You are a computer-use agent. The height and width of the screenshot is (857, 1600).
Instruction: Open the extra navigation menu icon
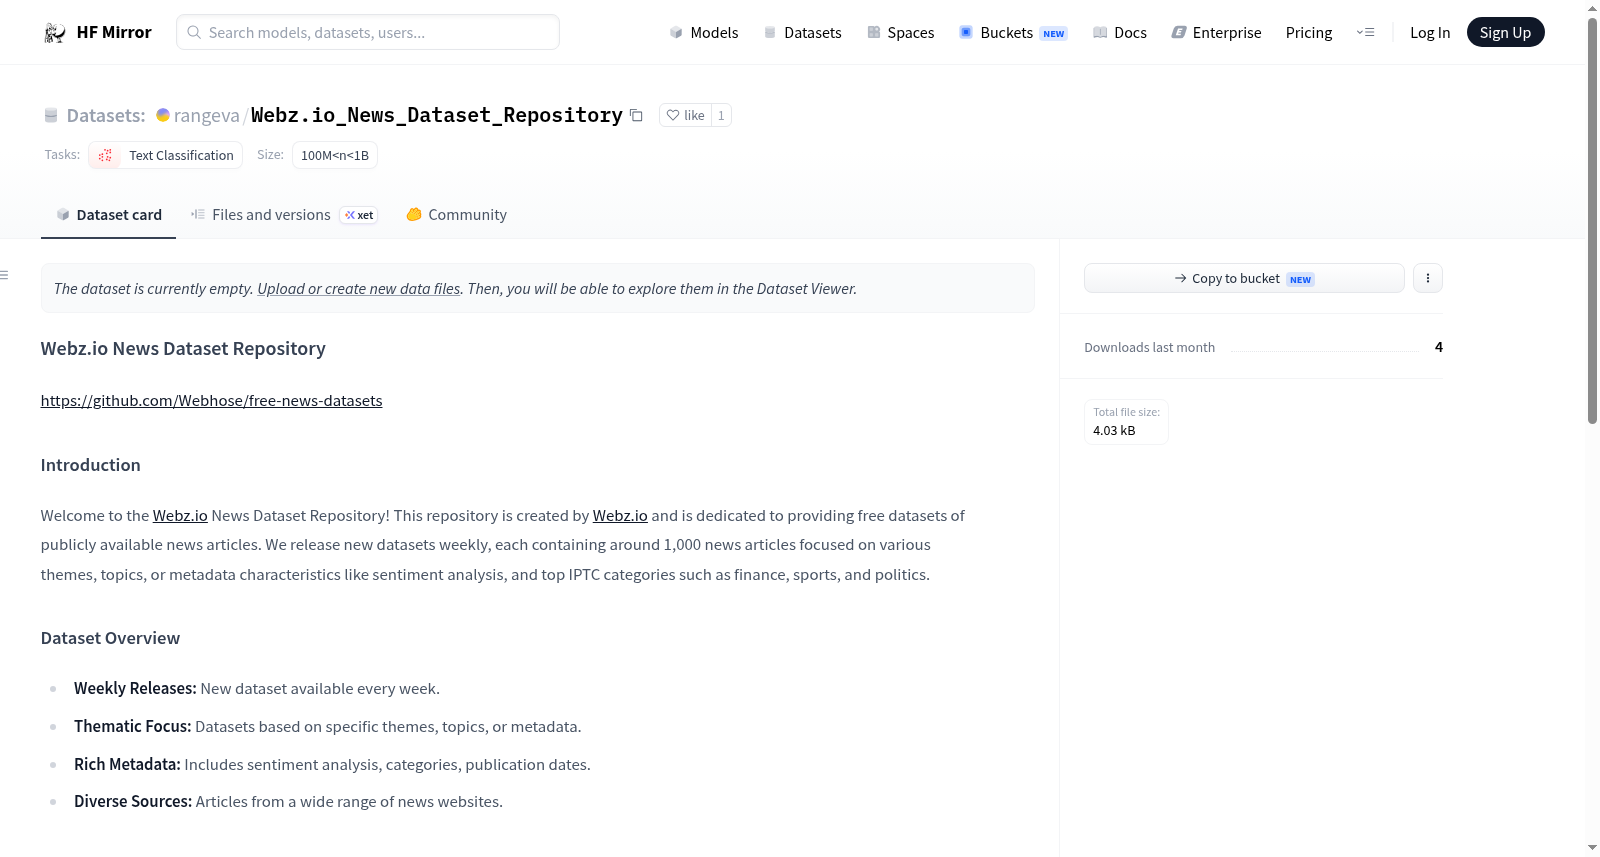coord(1365,32)
